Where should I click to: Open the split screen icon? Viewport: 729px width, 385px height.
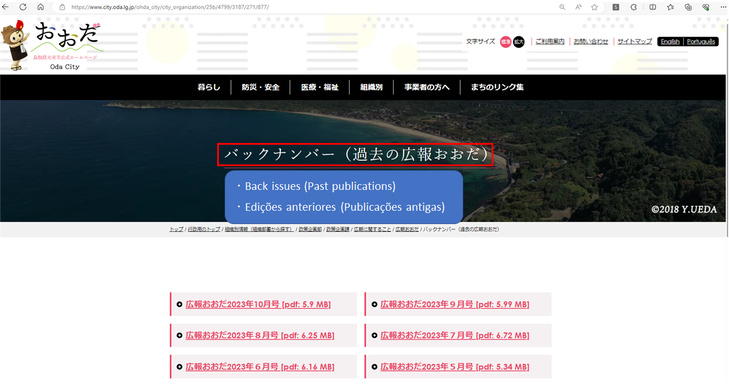653,7
